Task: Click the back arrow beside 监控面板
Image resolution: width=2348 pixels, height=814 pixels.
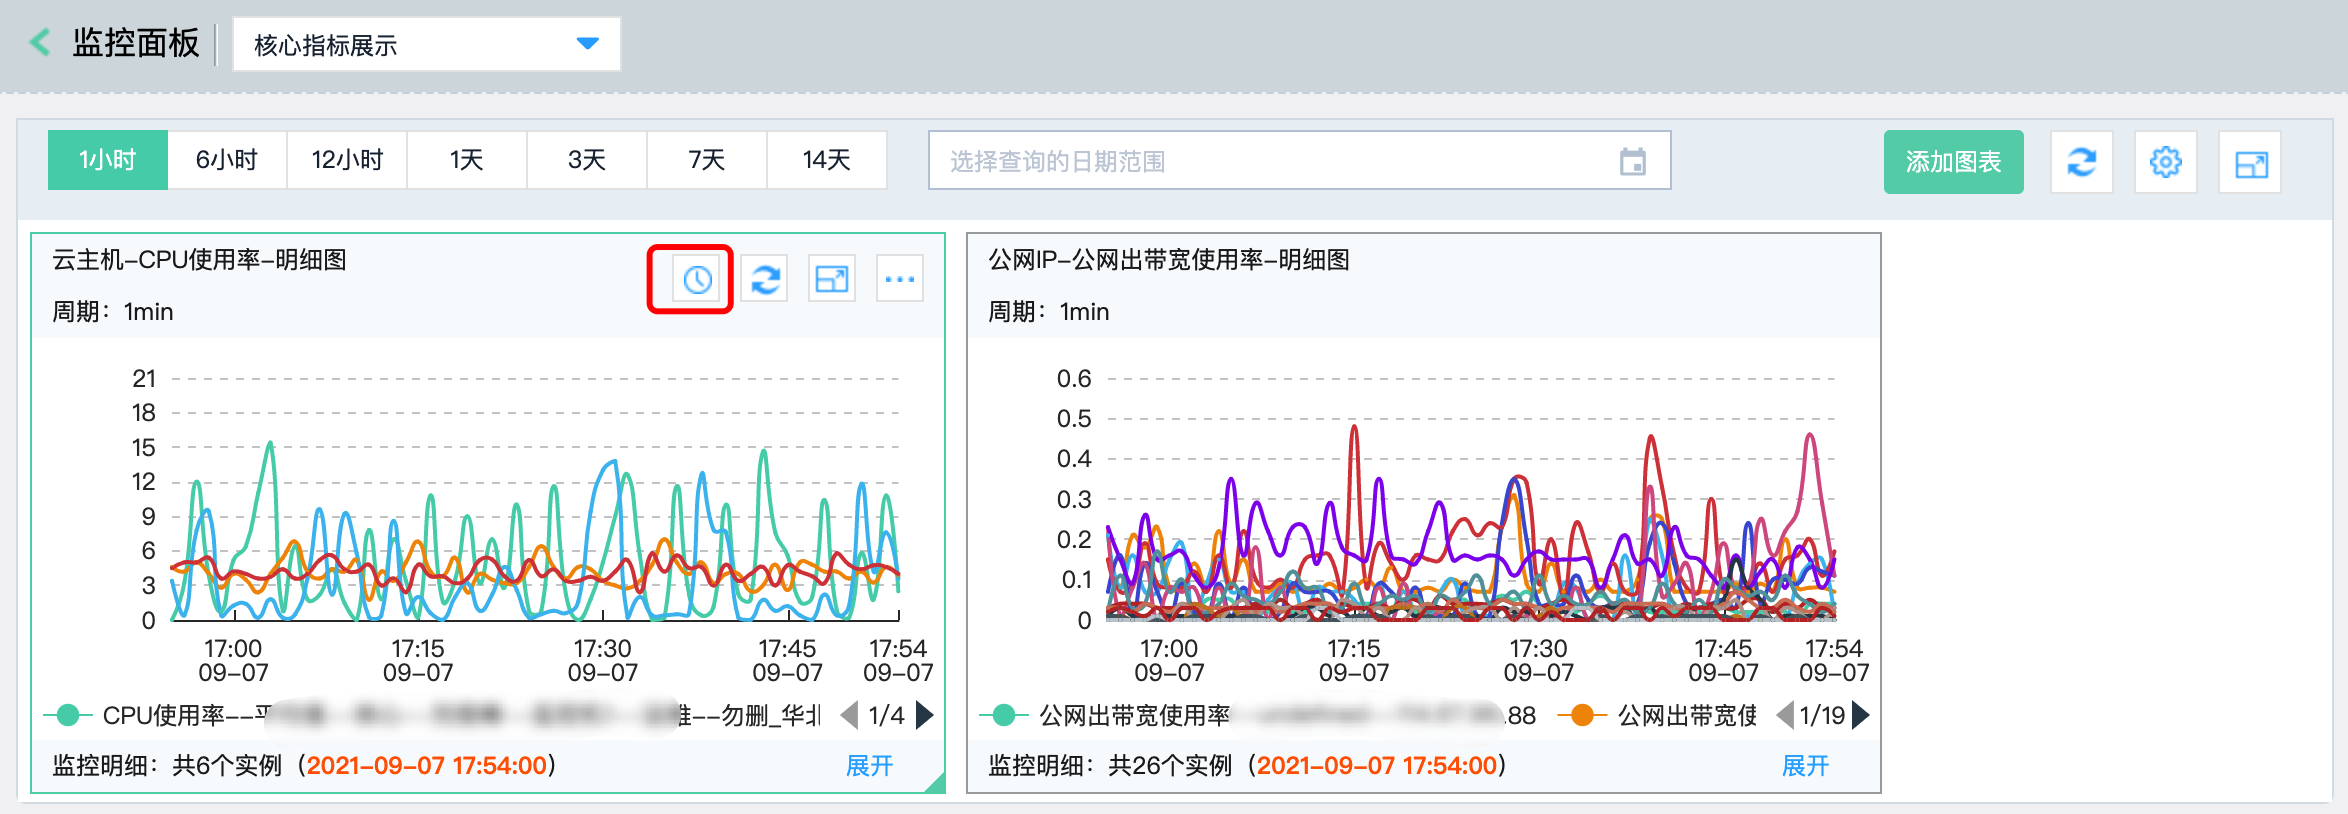Action: point(40,43)
